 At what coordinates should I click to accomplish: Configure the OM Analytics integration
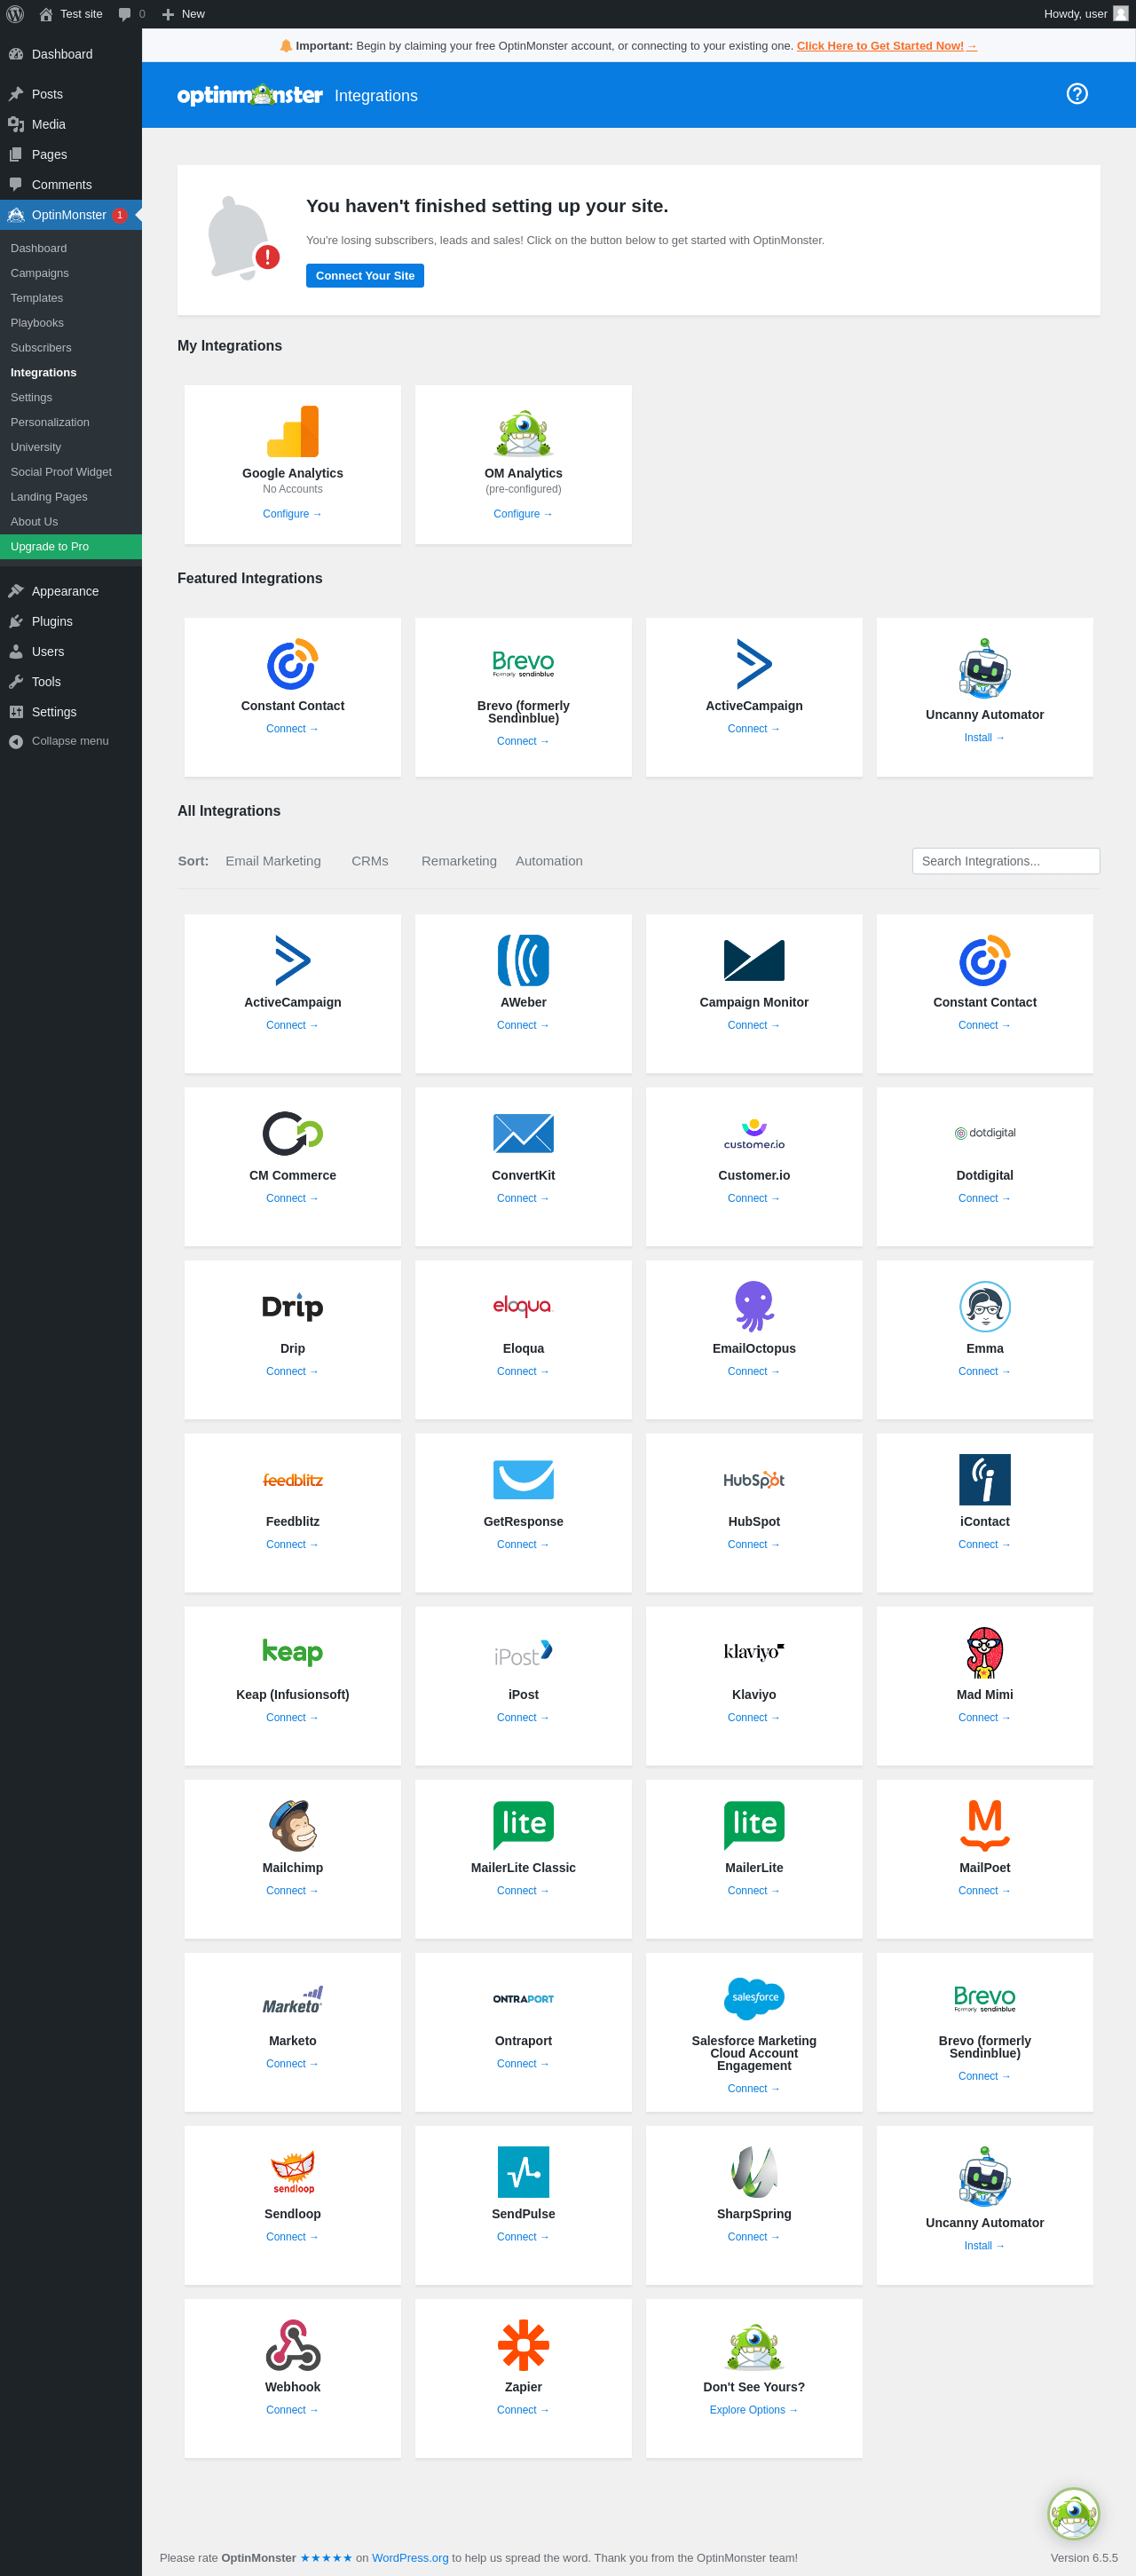click(523, 514)
